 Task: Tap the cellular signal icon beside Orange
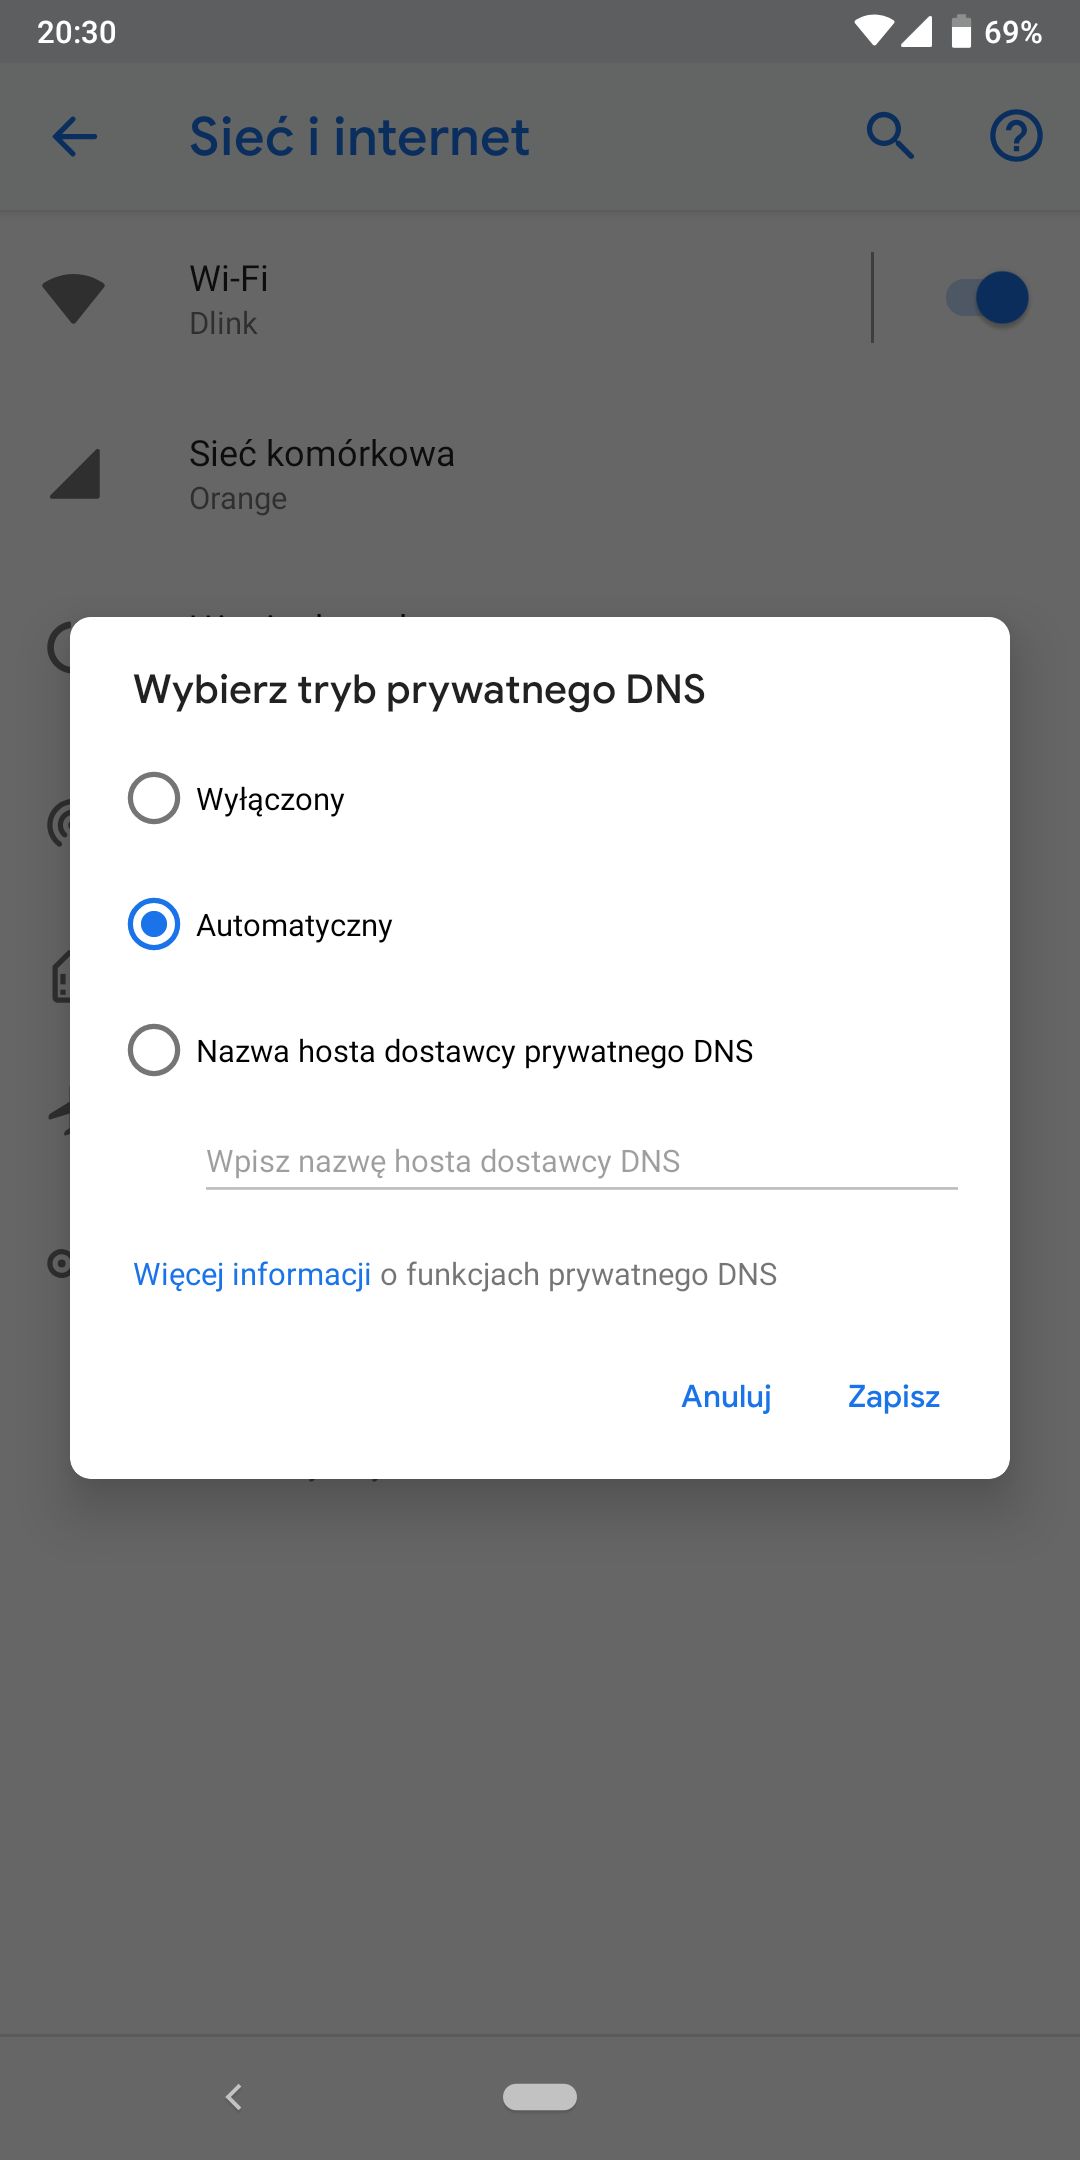tap(75, 474)
